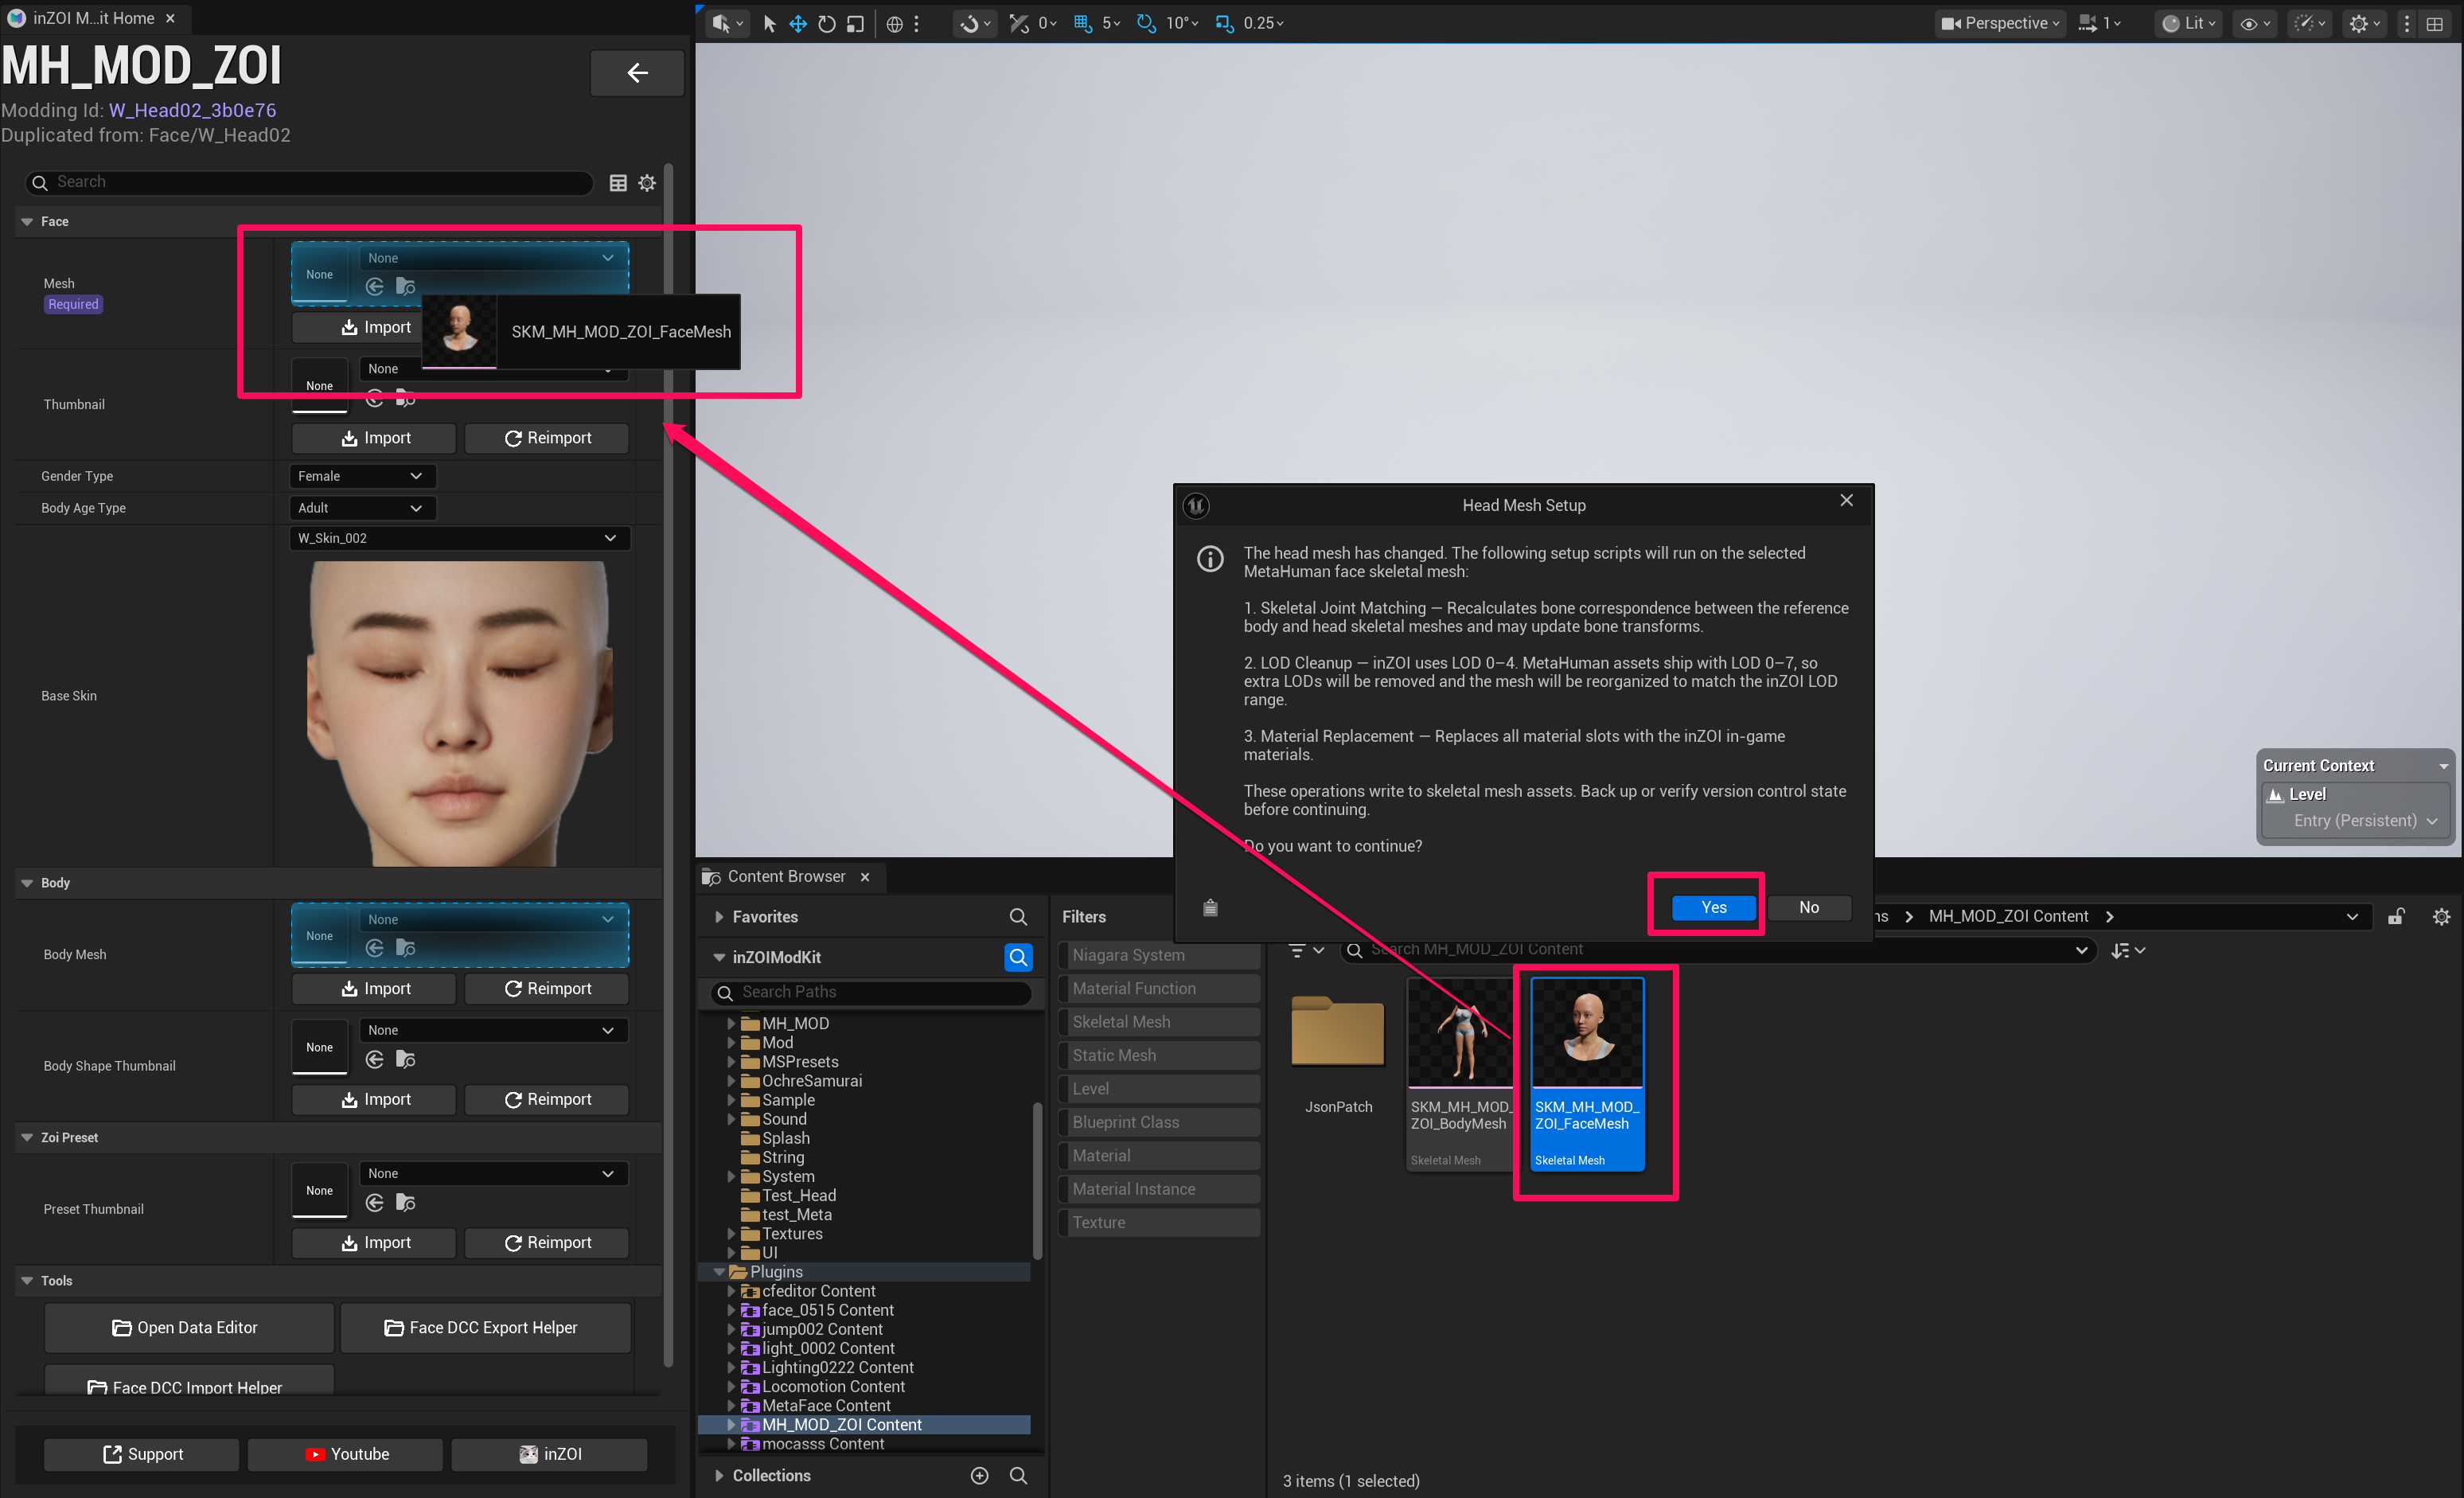This screenshot has height=1498, width=2464.
Task: Enable the Skeletal Mesh filter
Action: click(1160, 1021)
